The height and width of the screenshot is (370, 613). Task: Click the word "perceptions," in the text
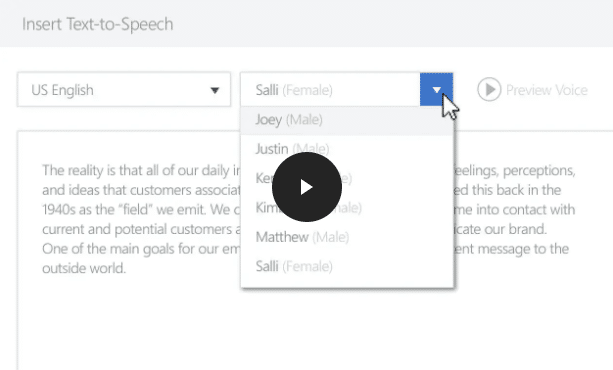(x=539, y=171)
